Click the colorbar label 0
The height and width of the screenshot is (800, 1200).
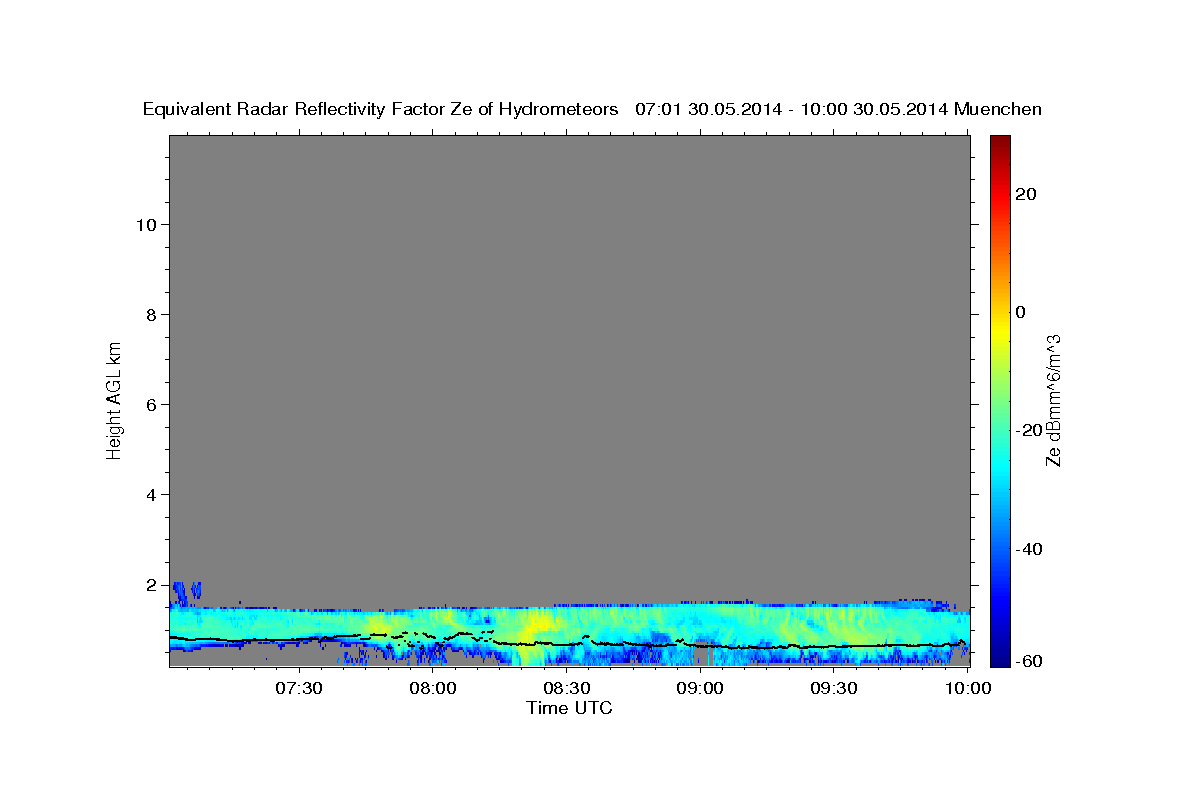click(1022, 312)
